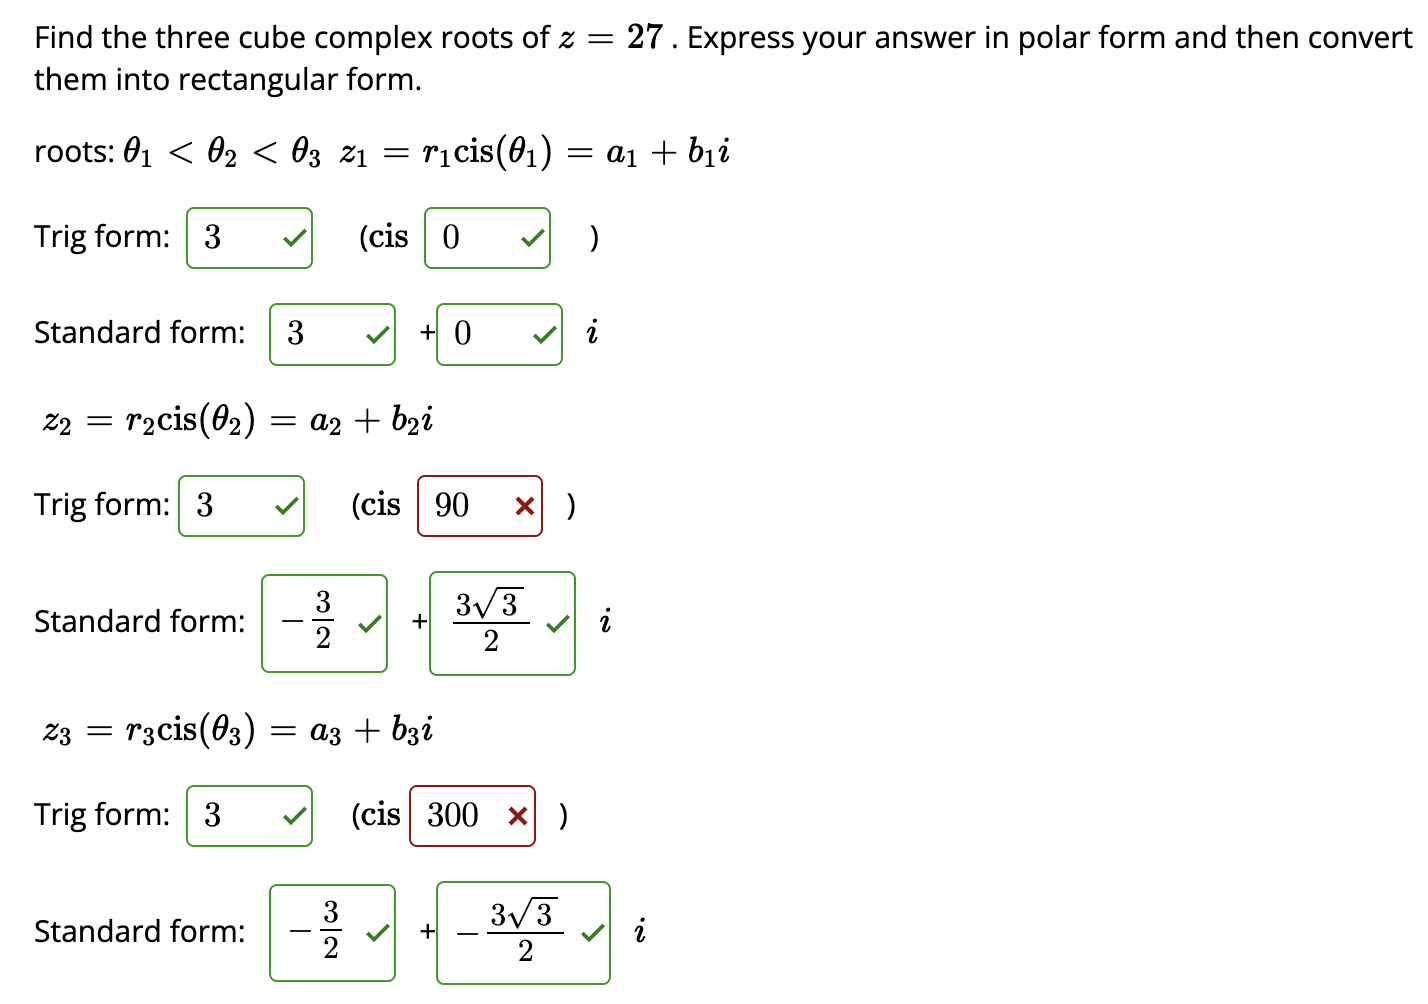
Task: Click the z1 standard form imaginary part field
Action: [x=499, y=334]
